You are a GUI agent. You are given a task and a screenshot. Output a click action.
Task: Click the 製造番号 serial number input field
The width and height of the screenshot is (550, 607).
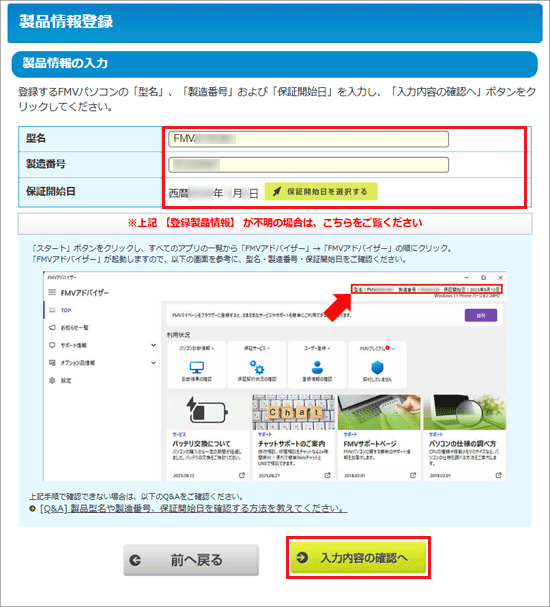click(x=308, y=165)
